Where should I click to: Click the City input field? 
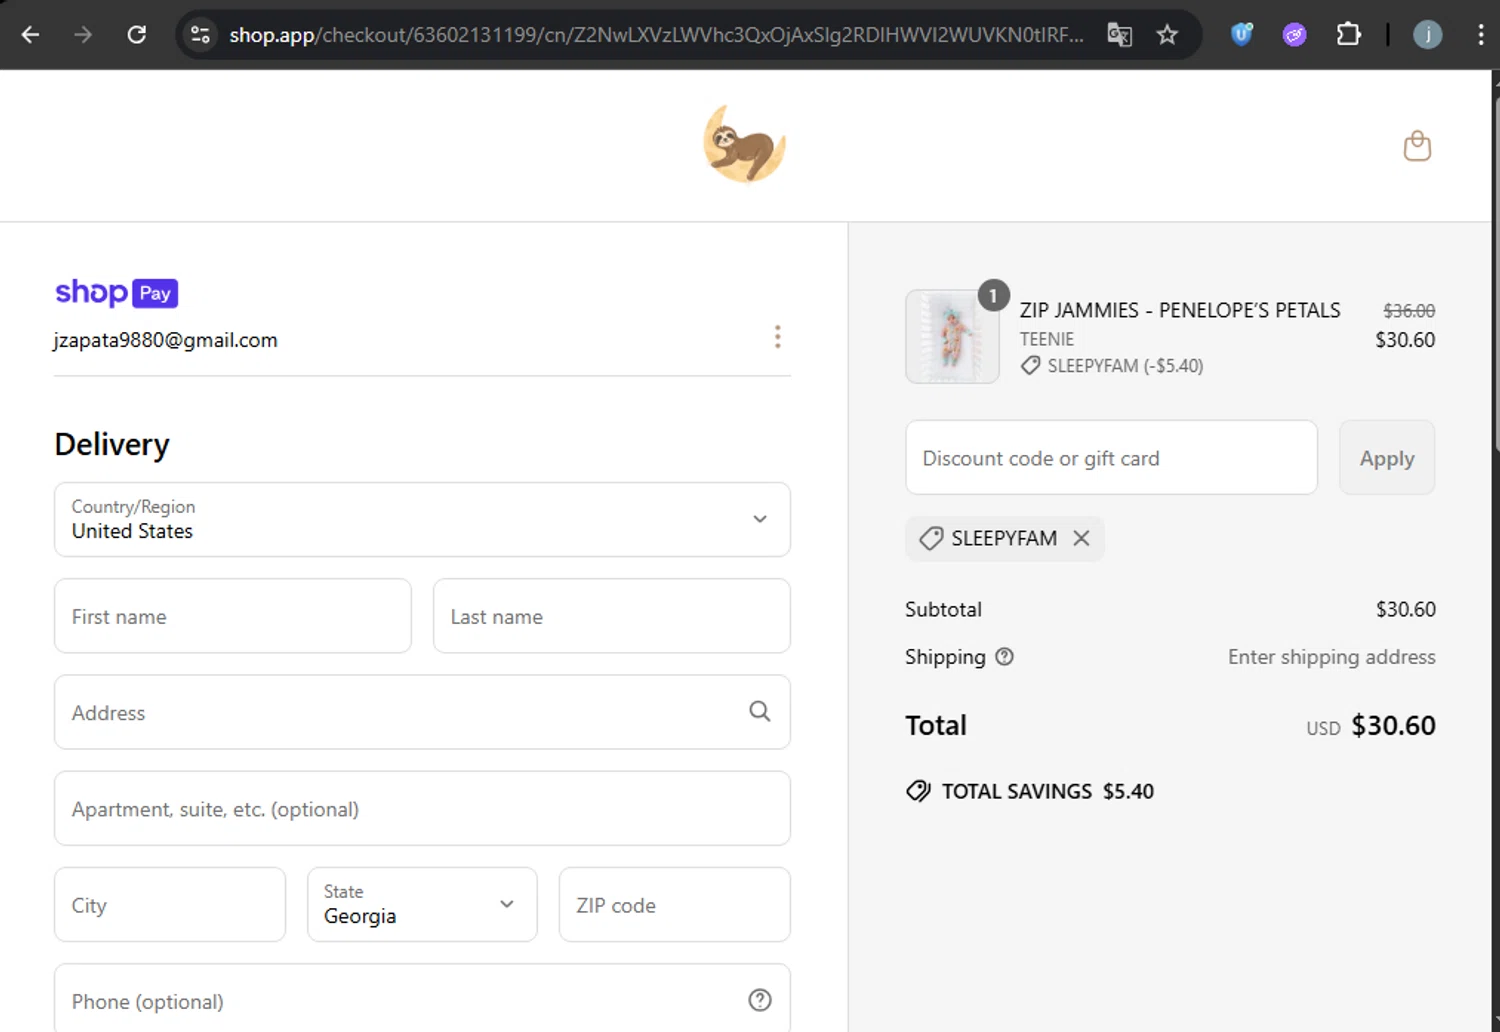pos(170,904)
